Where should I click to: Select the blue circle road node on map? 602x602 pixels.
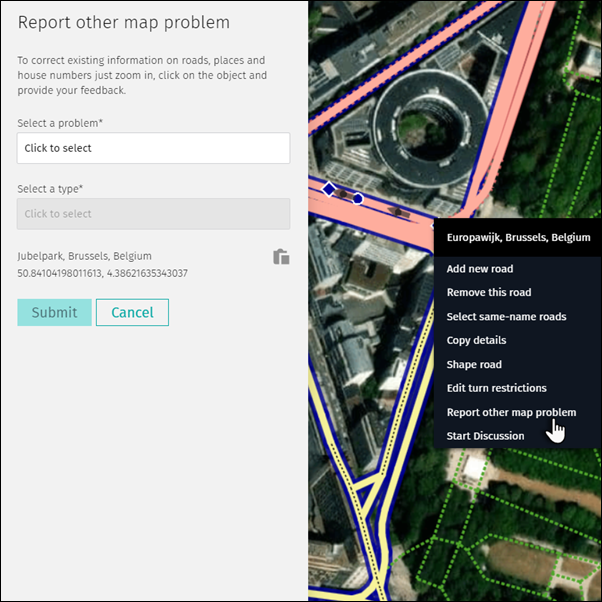(x=357, y=198)
